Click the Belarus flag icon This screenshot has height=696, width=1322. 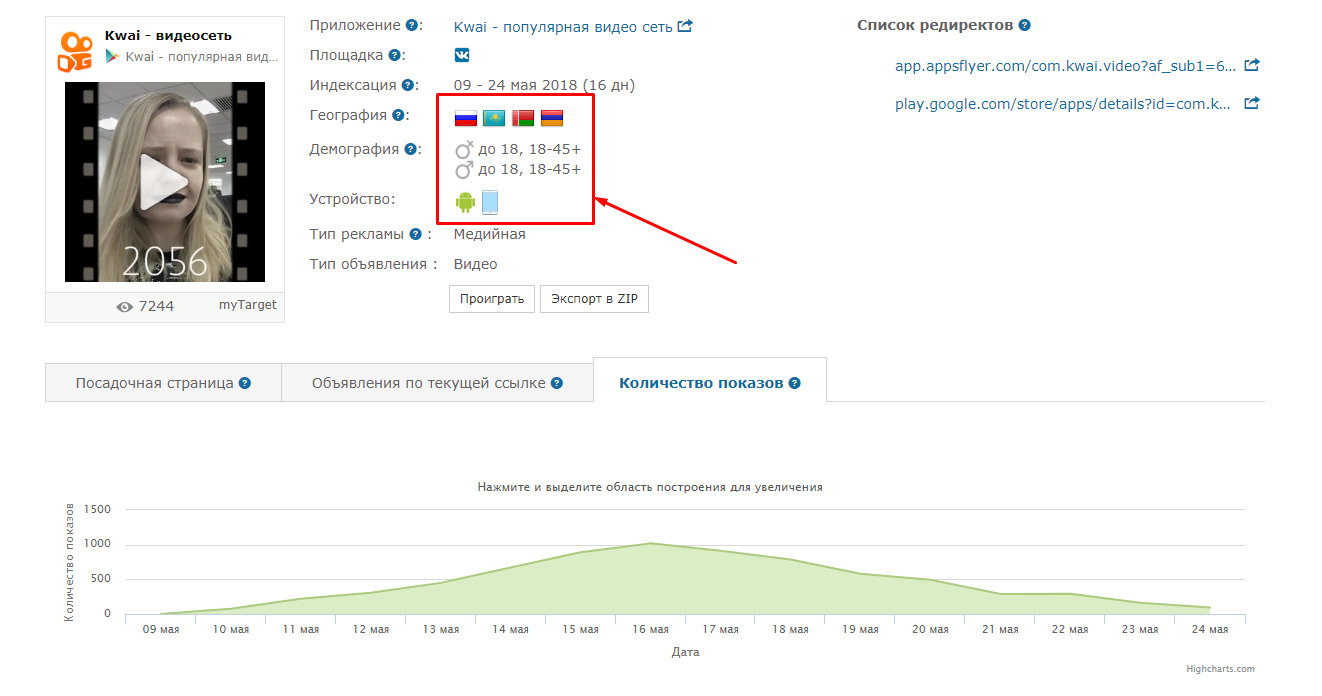[523, 118]
